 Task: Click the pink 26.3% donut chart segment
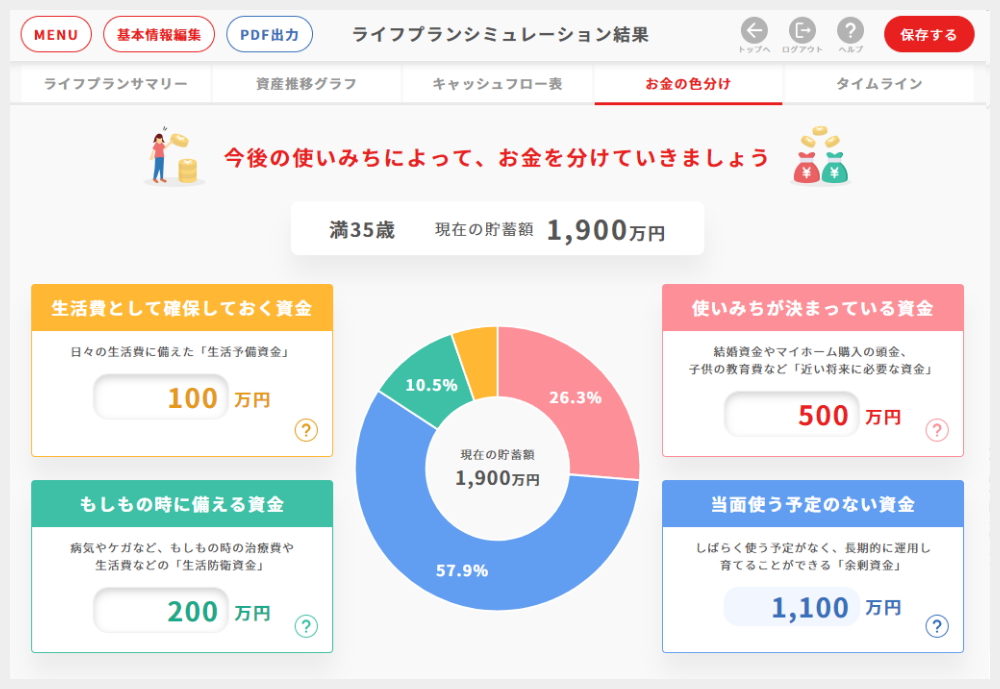click(580, 400)
